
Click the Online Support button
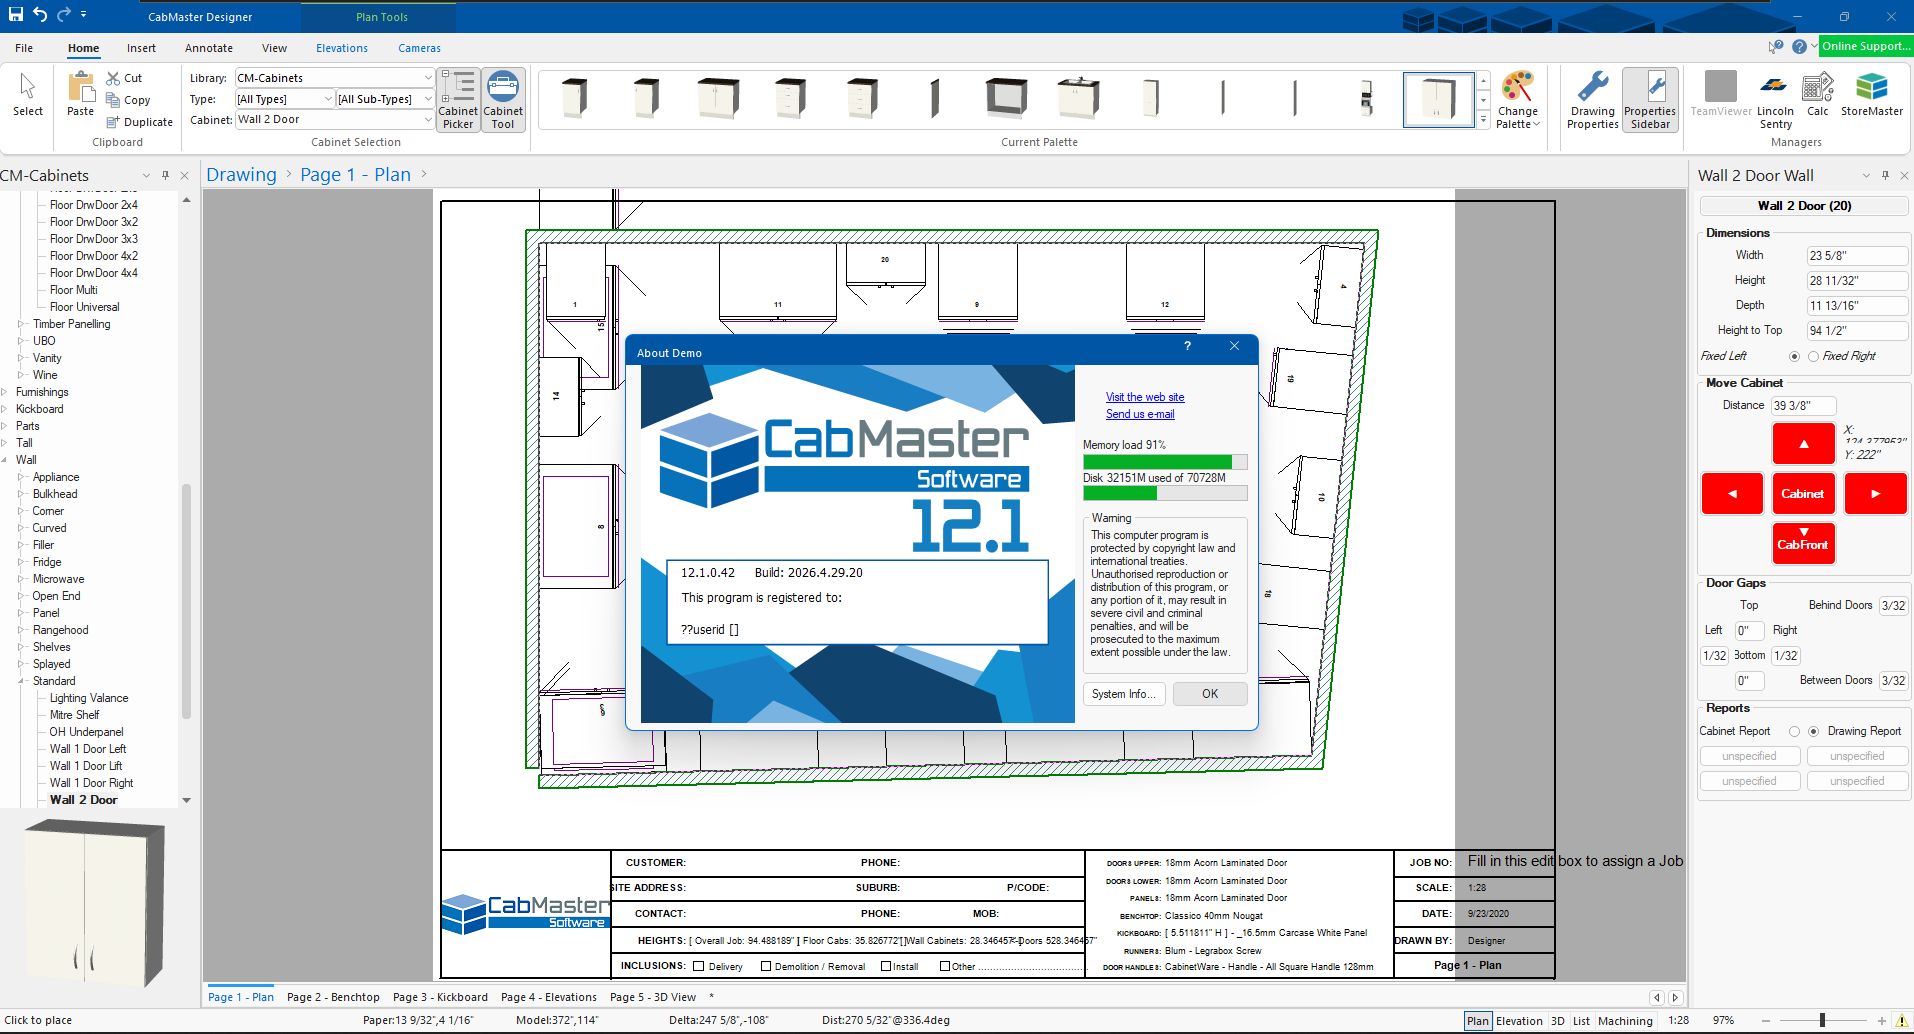1865,46
